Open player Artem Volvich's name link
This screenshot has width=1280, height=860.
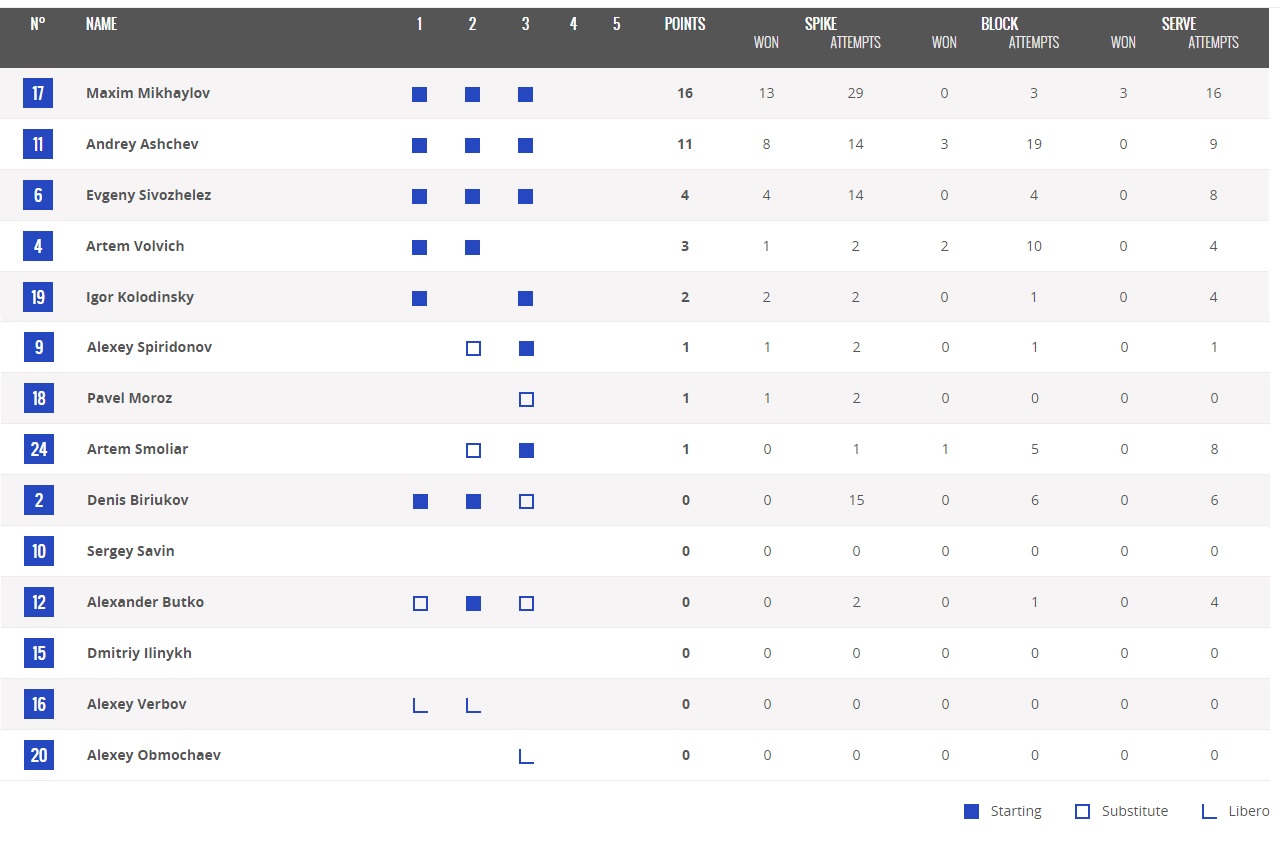135,246
